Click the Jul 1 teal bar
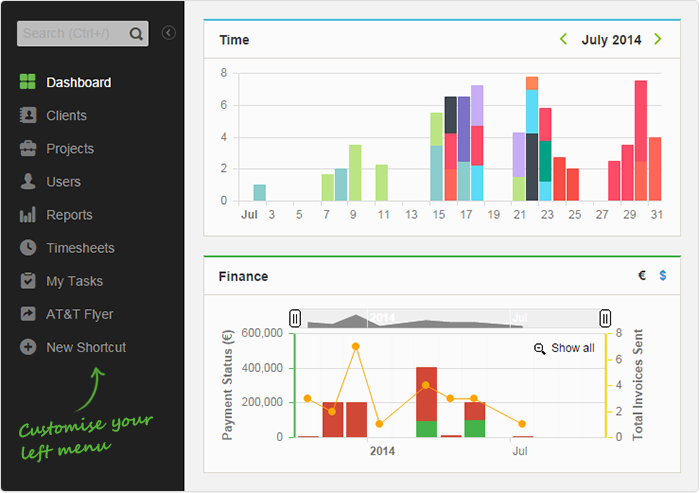The height and width of the screenshot is (493, 700). click(259, 192)
